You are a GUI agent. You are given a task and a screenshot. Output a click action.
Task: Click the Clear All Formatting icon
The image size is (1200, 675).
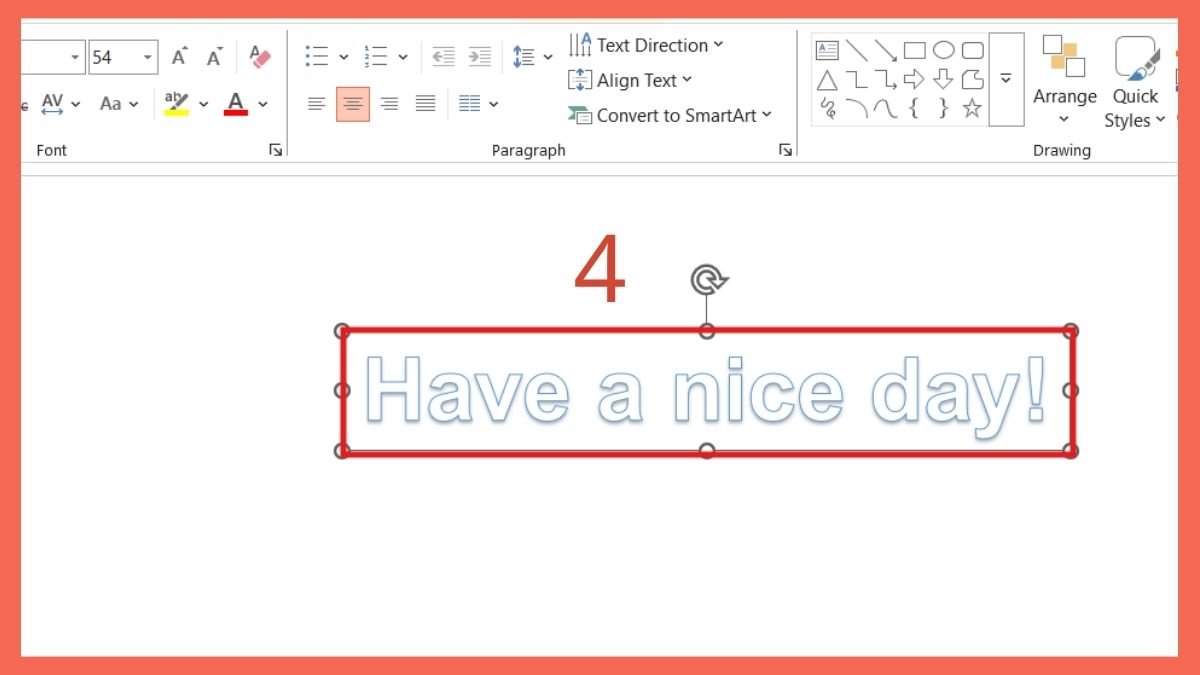(259, 56)
